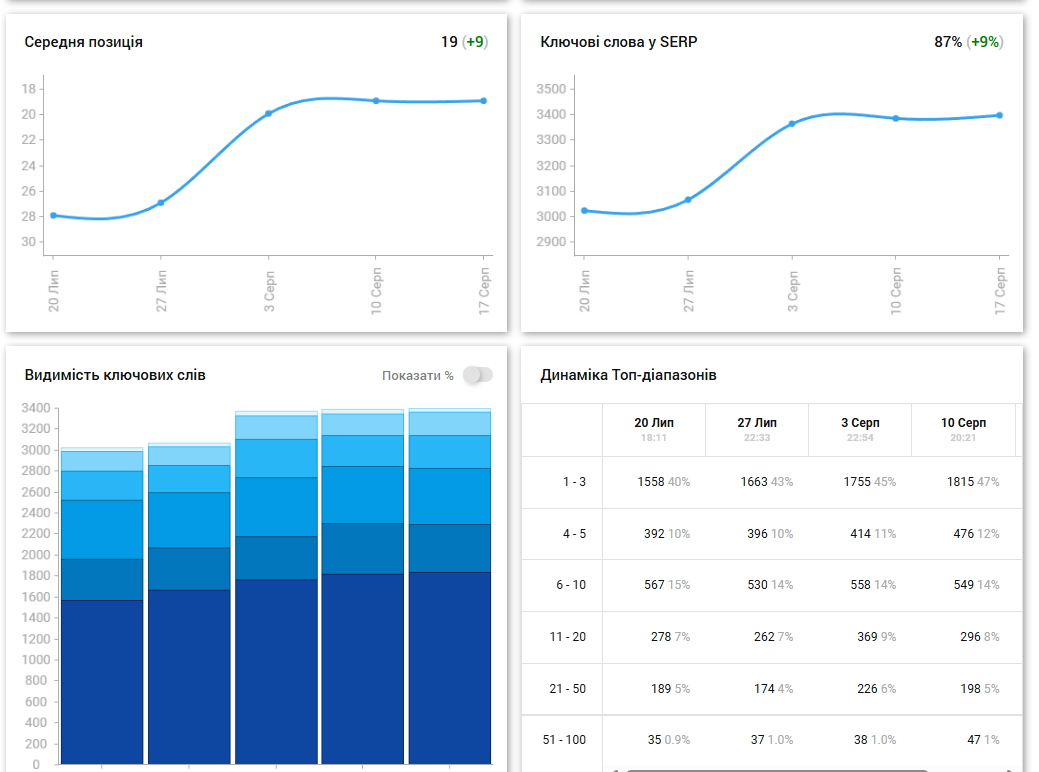Toggle the Показати % switch
Image resolution: width=1039 pixels, height=772 pixels.
[x=478, y=375]
